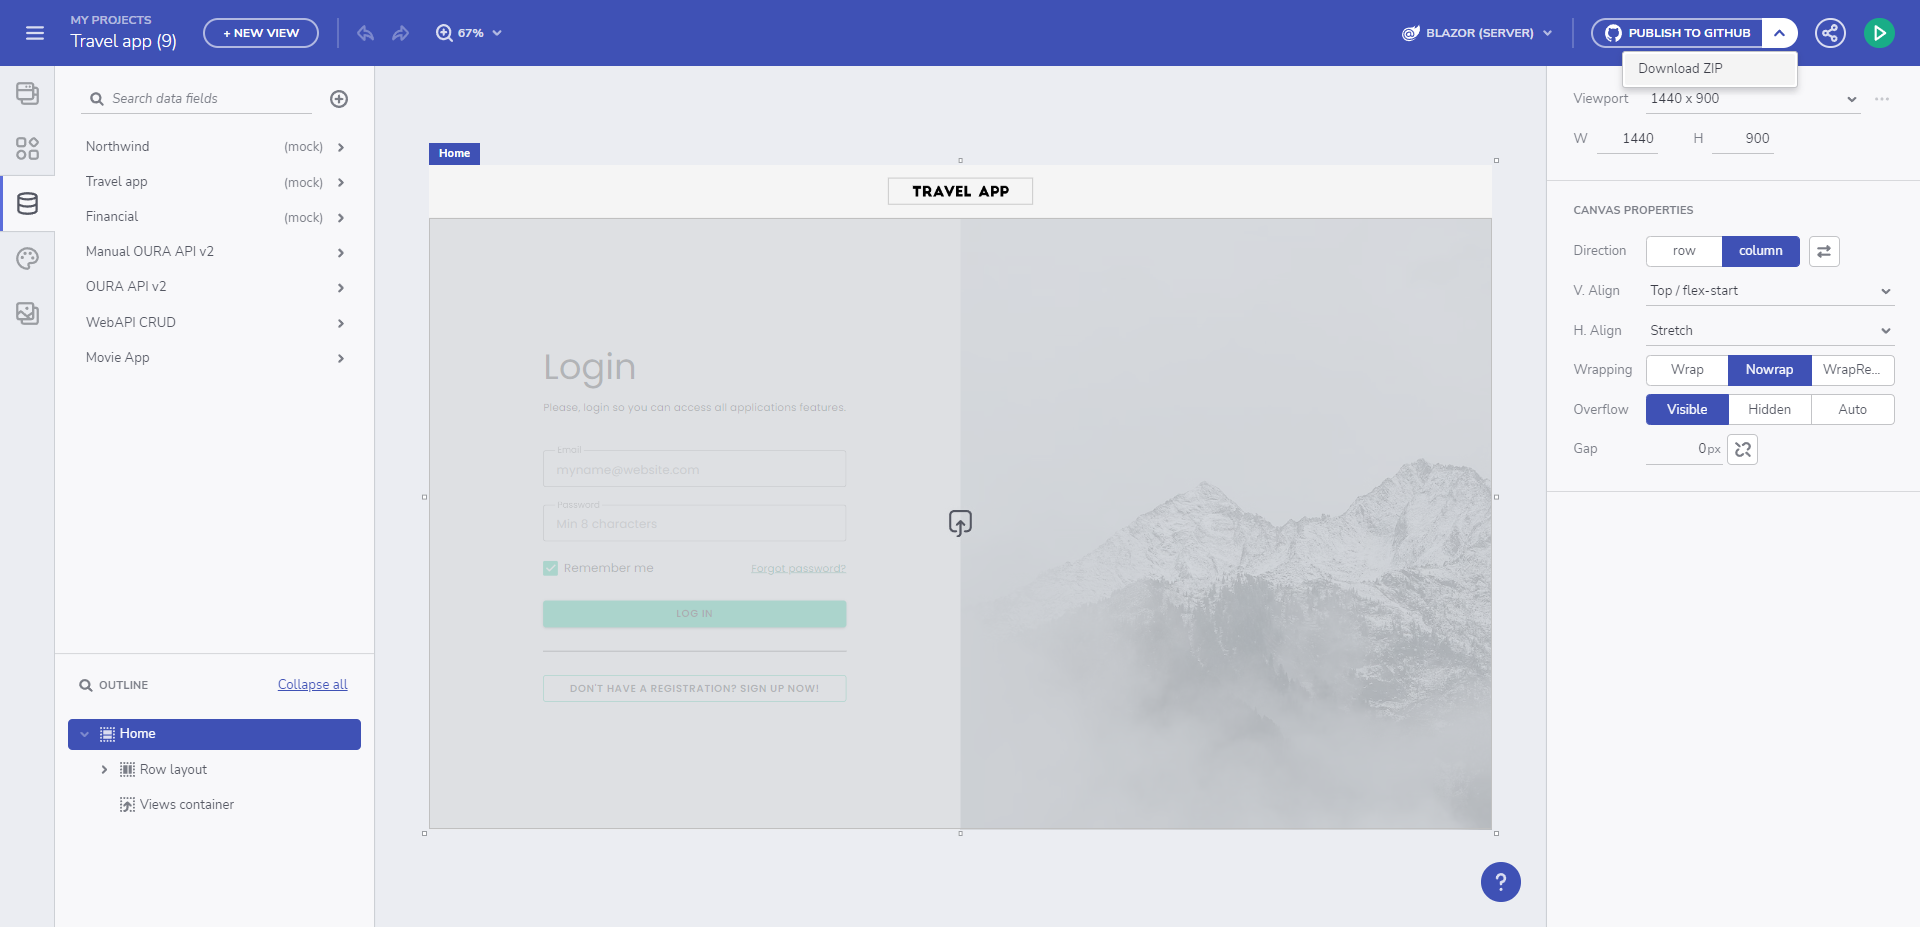Open the Blazor (Server) platform dropdown
1920x927 pixels.
pyautogui.click(x=1477, y=33)
